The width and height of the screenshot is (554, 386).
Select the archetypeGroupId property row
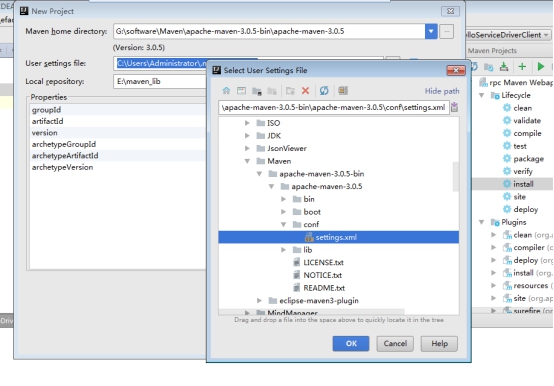[118, 144]
